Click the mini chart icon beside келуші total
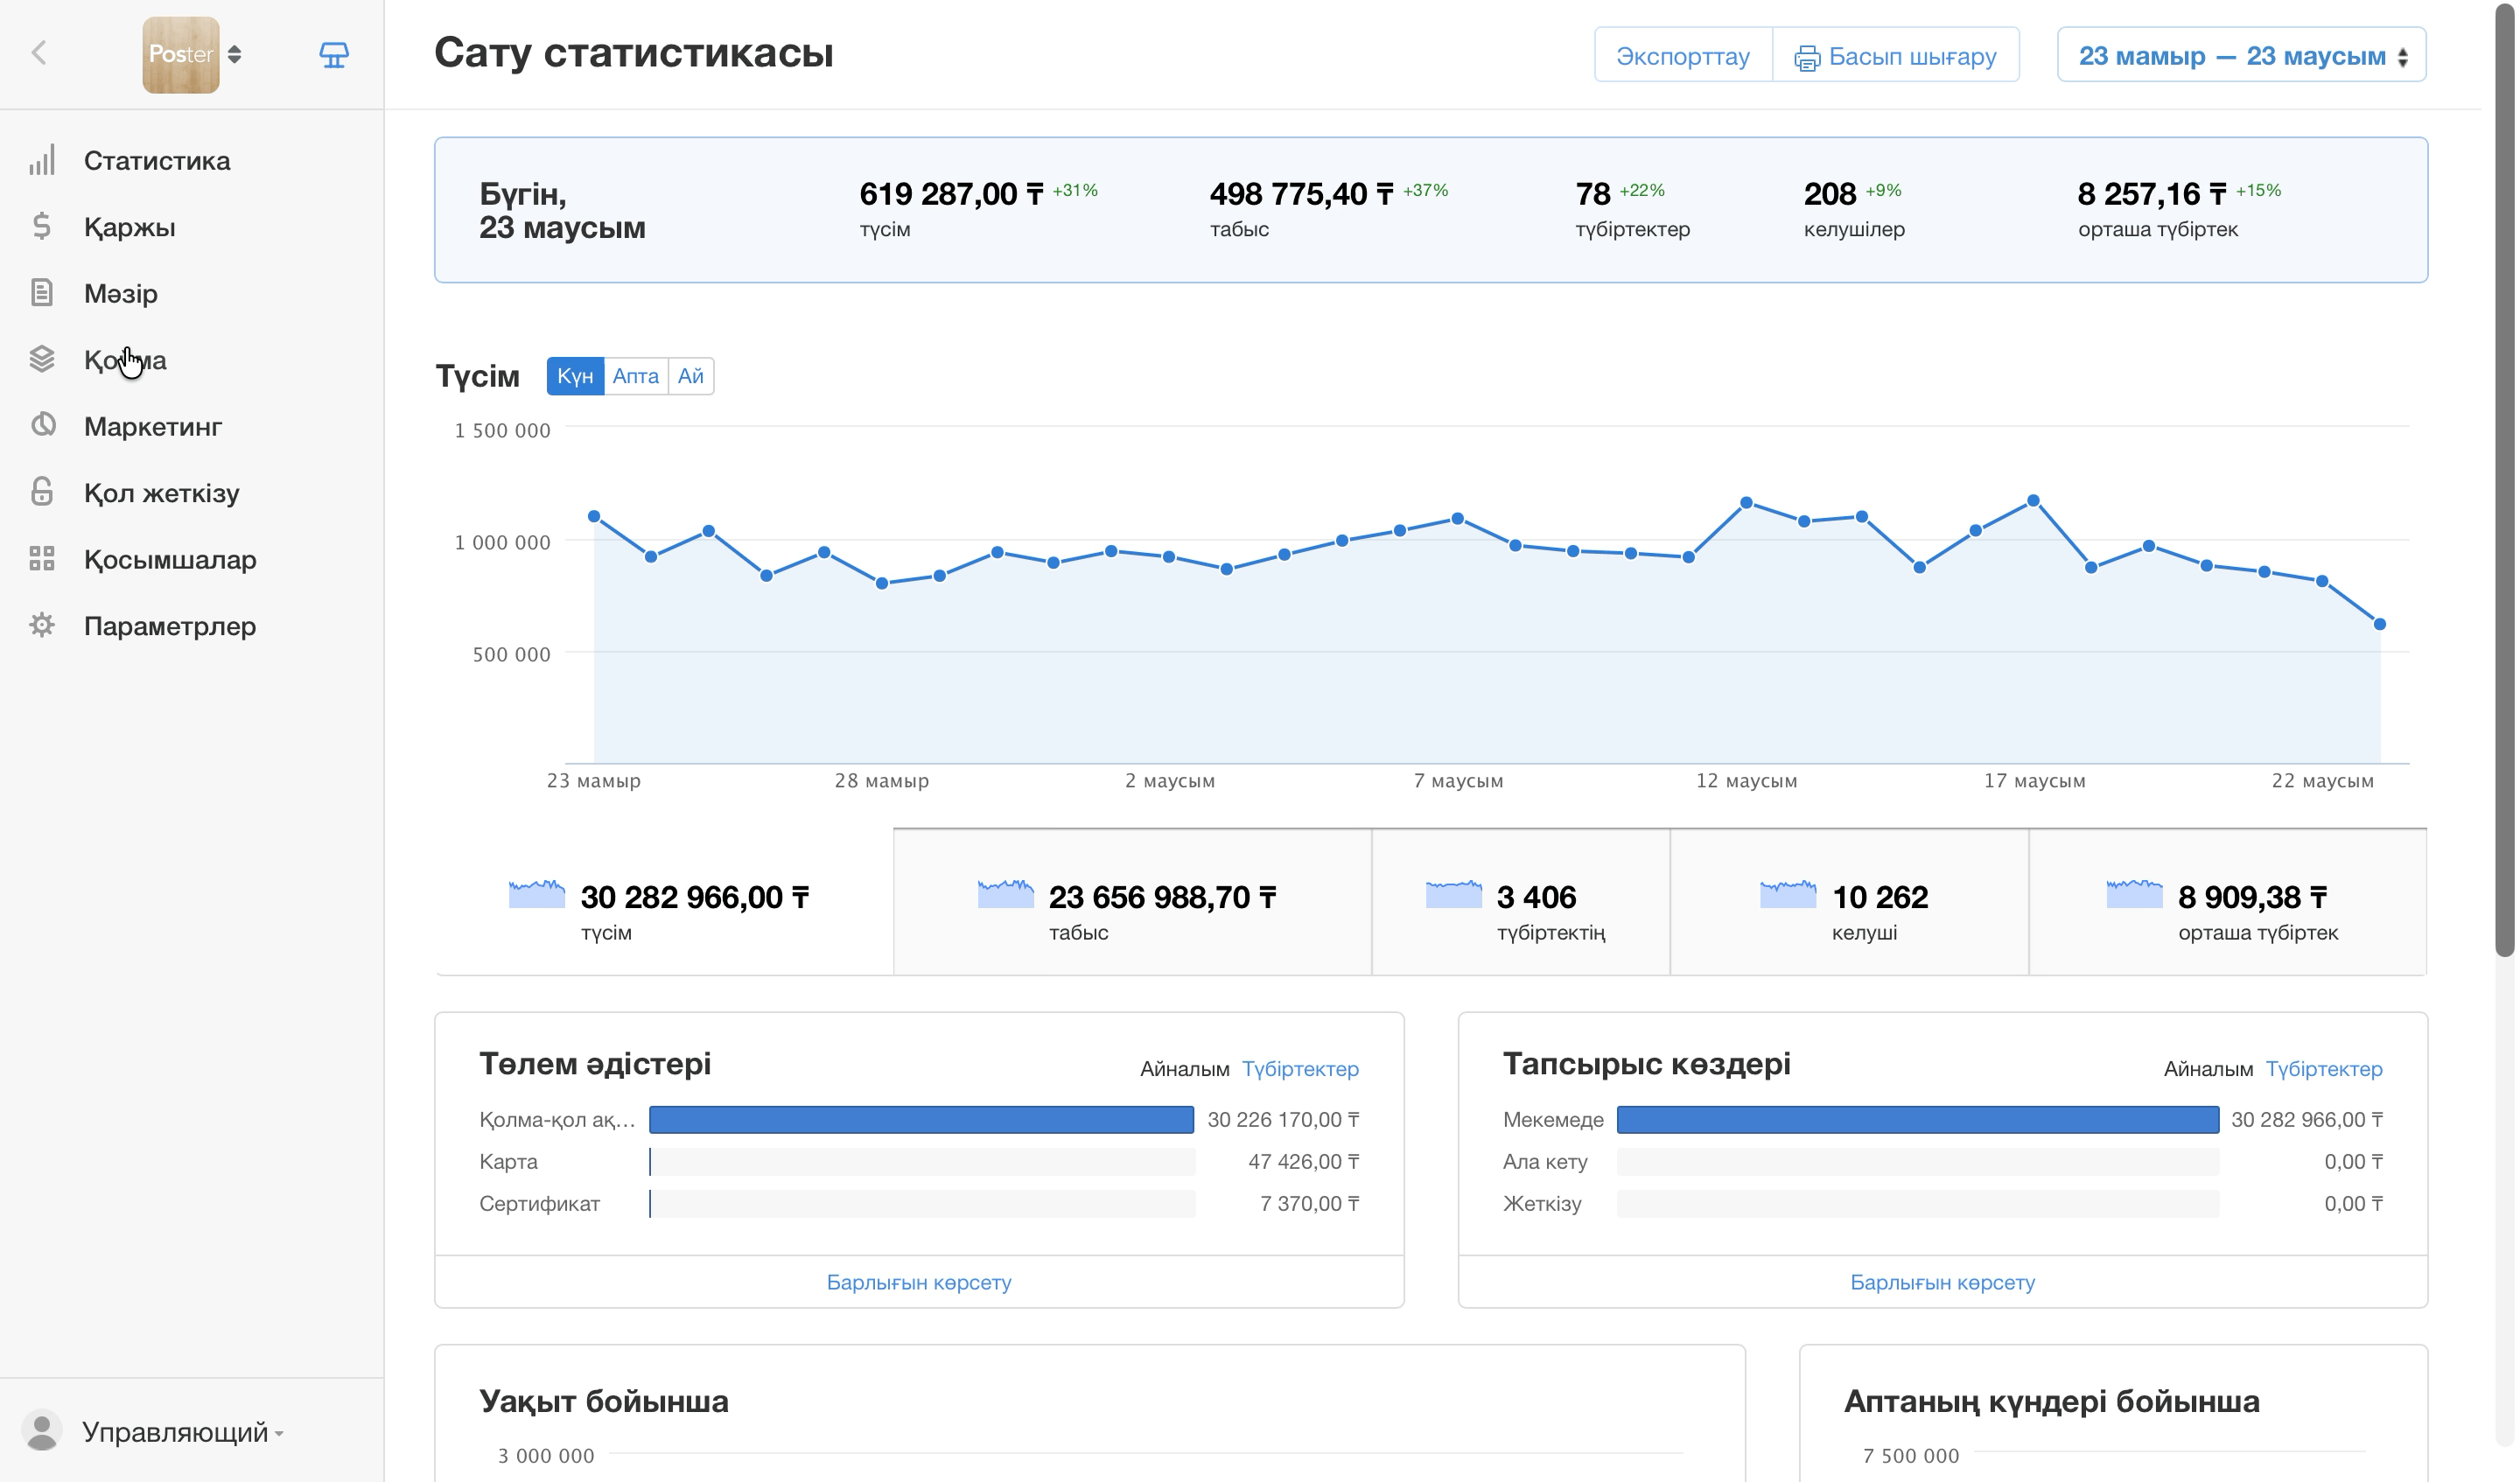Image resolution: width=2520 pixels, height=1482 pixels. click(1788, 893)
